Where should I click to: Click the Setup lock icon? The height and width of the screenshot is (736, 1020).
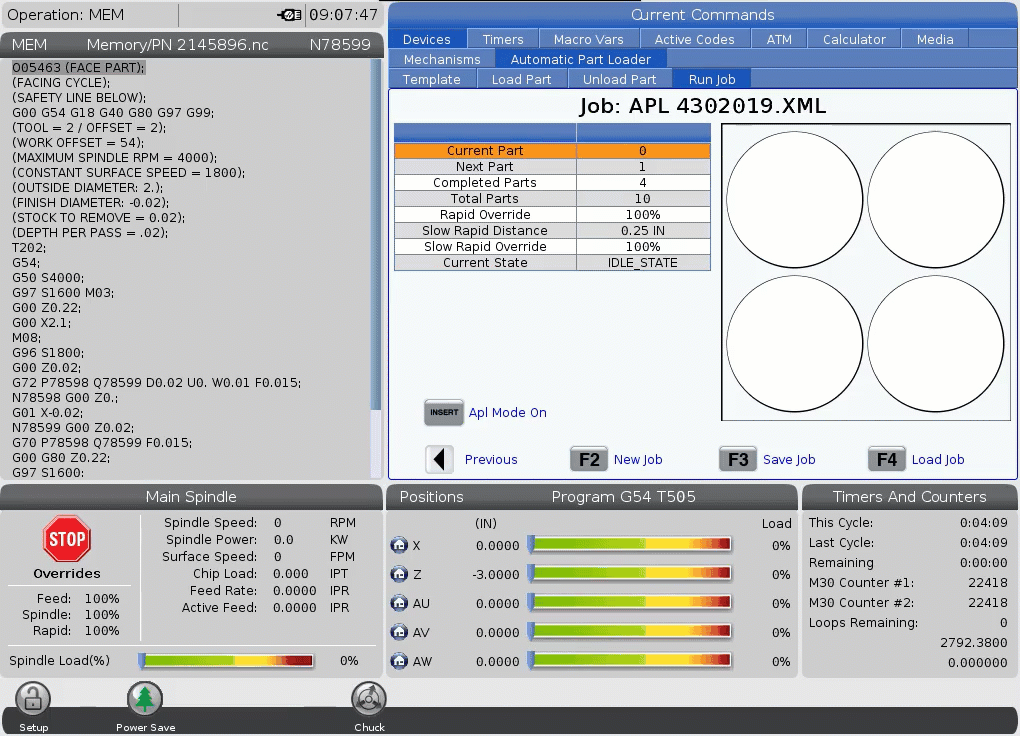[33, 699]
